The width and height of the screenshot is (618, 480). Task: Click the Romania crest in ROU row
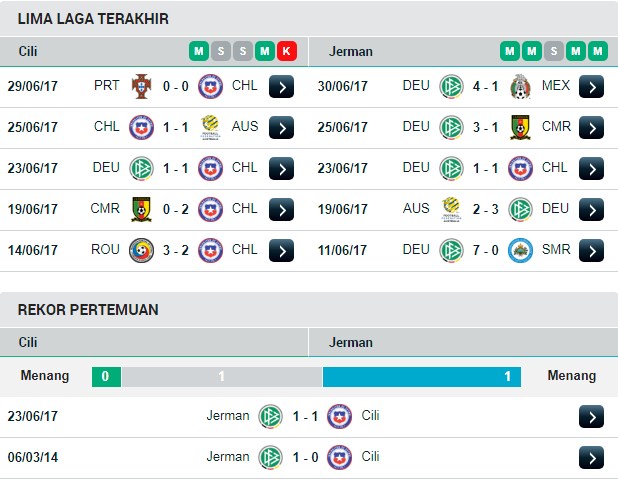(141, 250)
